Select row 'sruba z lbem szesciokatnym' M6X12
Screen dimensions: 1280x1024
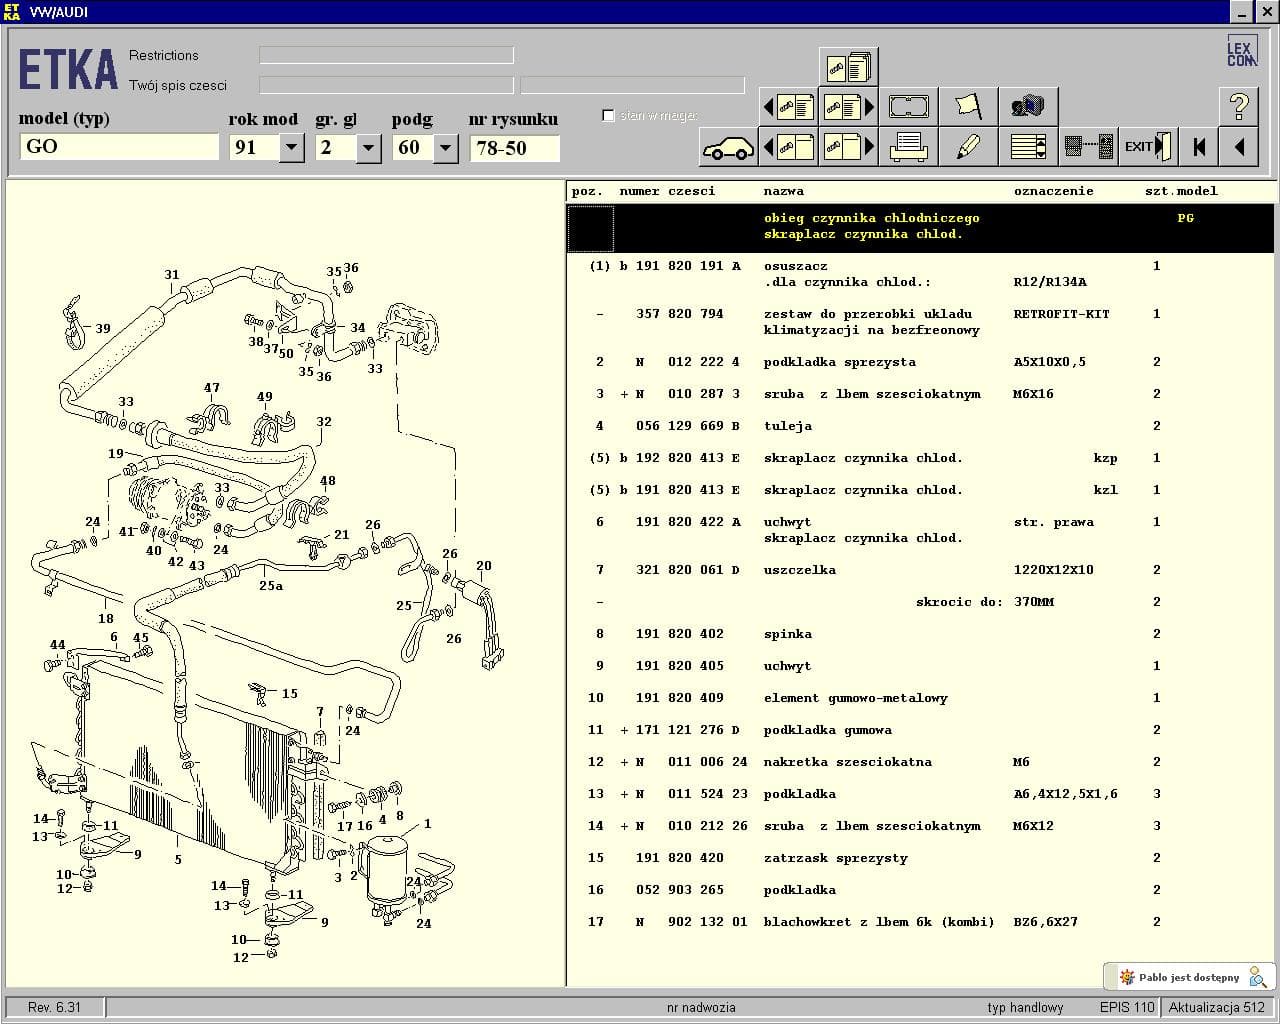pyautogui.click(x=920, y=826)
